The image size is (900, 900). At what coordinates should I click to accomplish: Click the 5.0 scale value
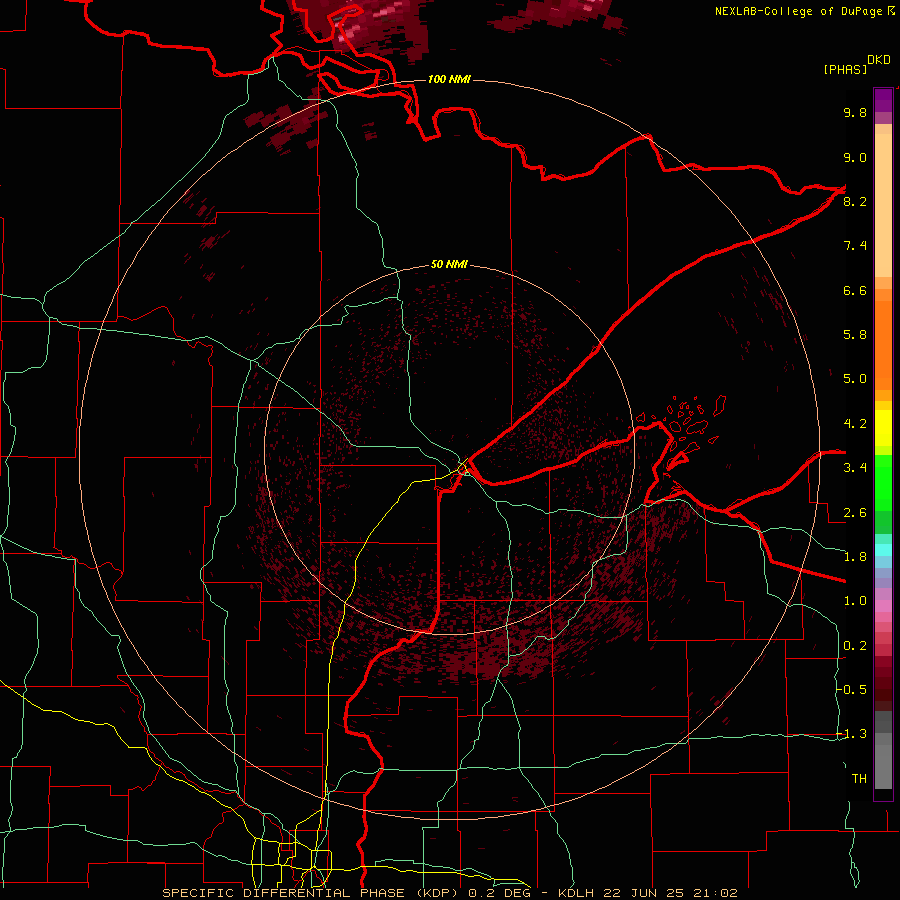coord(855,379)
